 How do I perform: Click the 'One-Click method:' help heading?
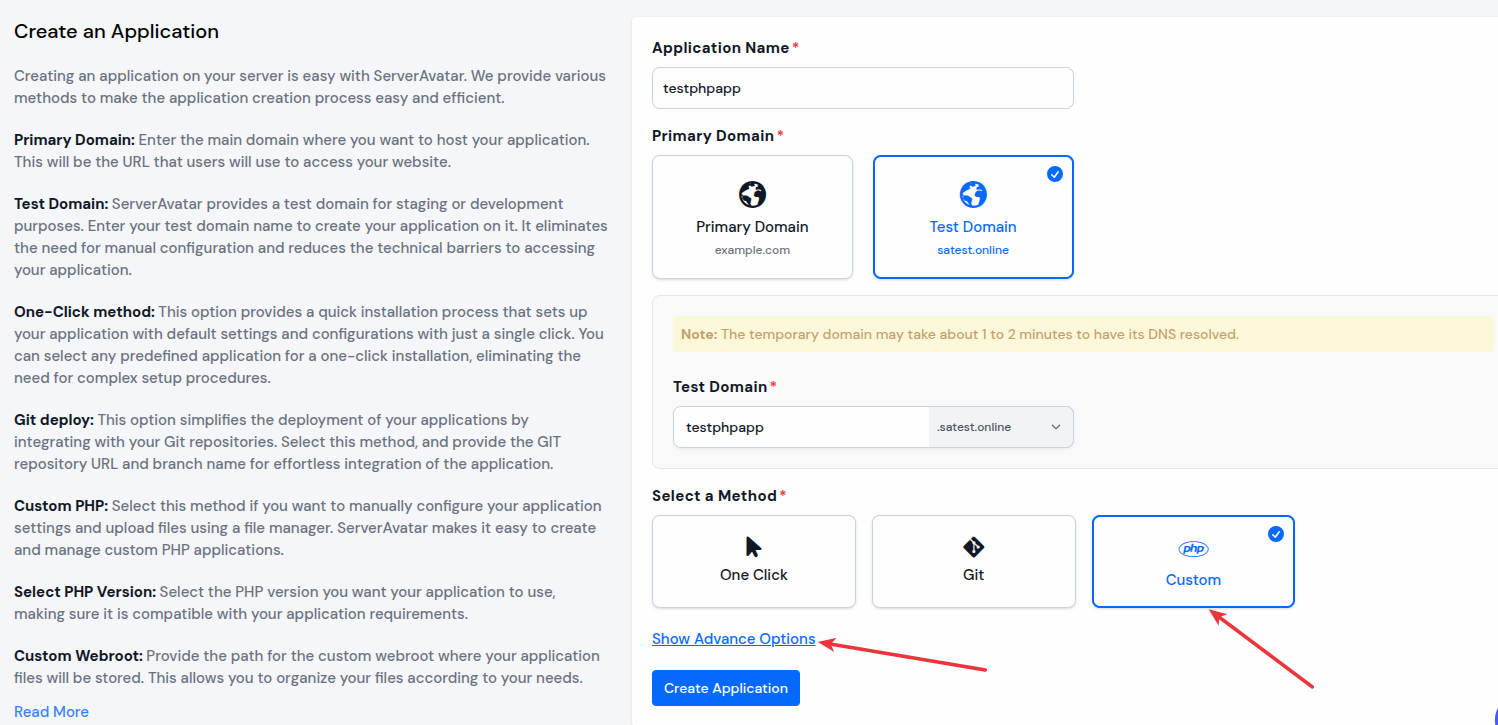(x=84, y=312)
